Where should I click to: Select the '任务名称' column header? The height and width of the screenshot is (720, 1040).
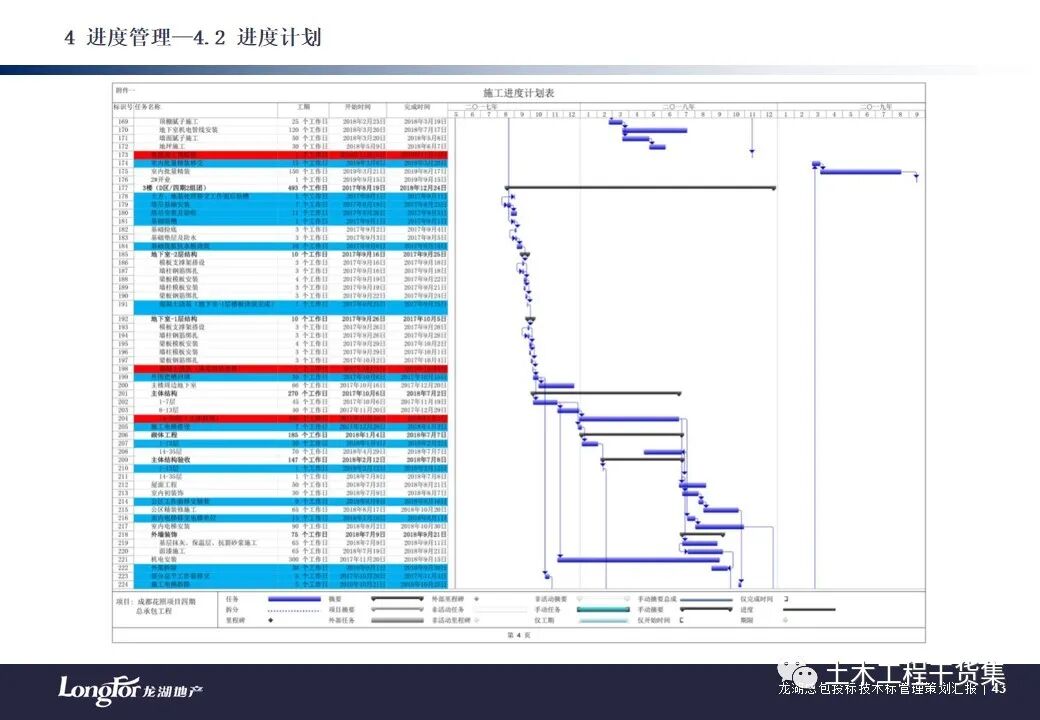click(148, 107)
